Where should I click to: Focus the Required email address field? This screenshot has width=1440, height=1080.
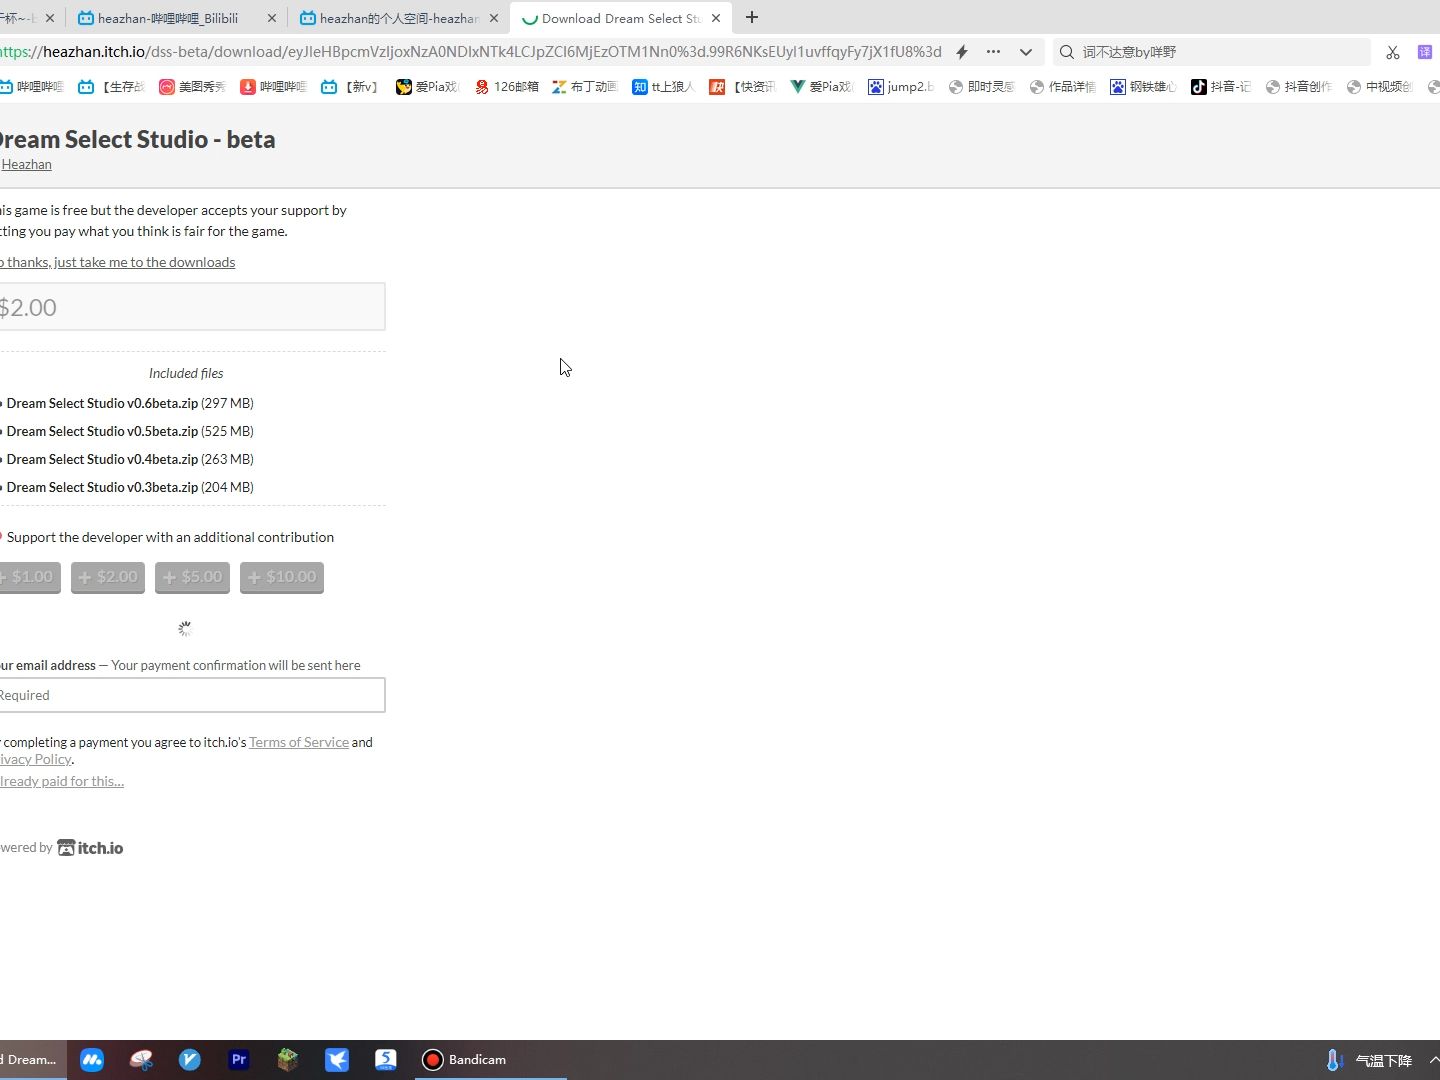point(192,695)
